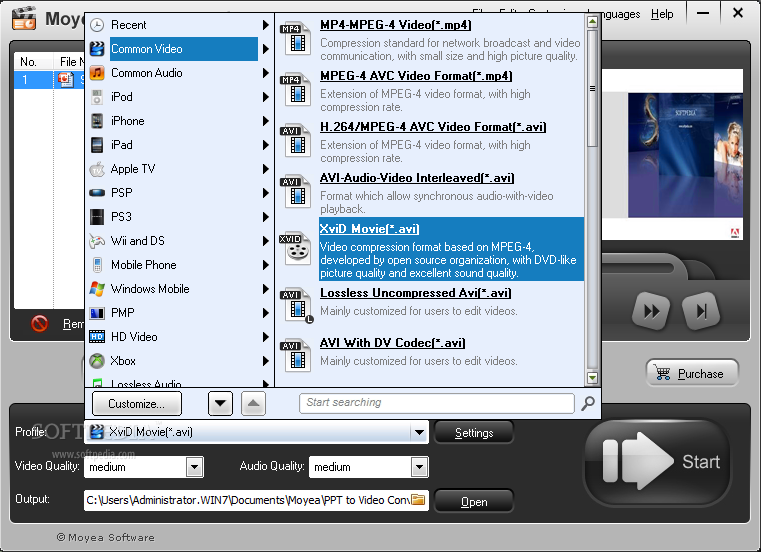Click the iPhone device icon
Screen dimensions: 761x552
pyautogui.click(x=97, y=121)
